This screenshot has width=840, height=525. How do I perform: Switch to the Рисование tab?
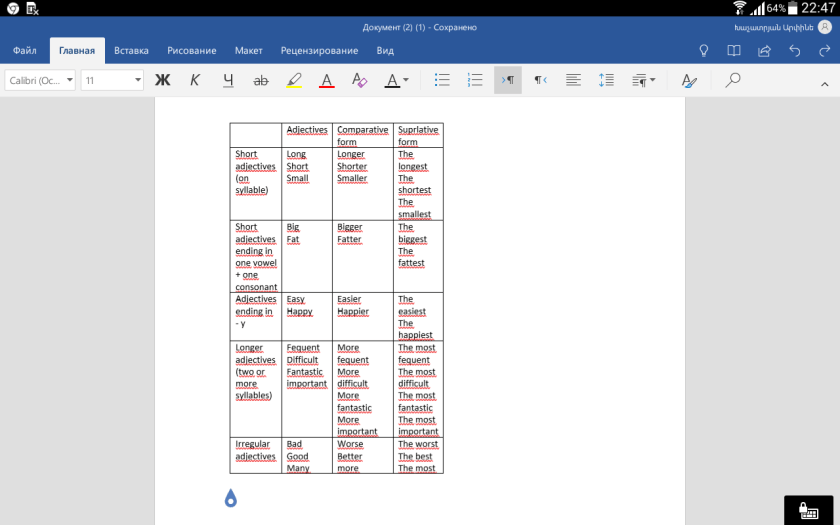192,50
